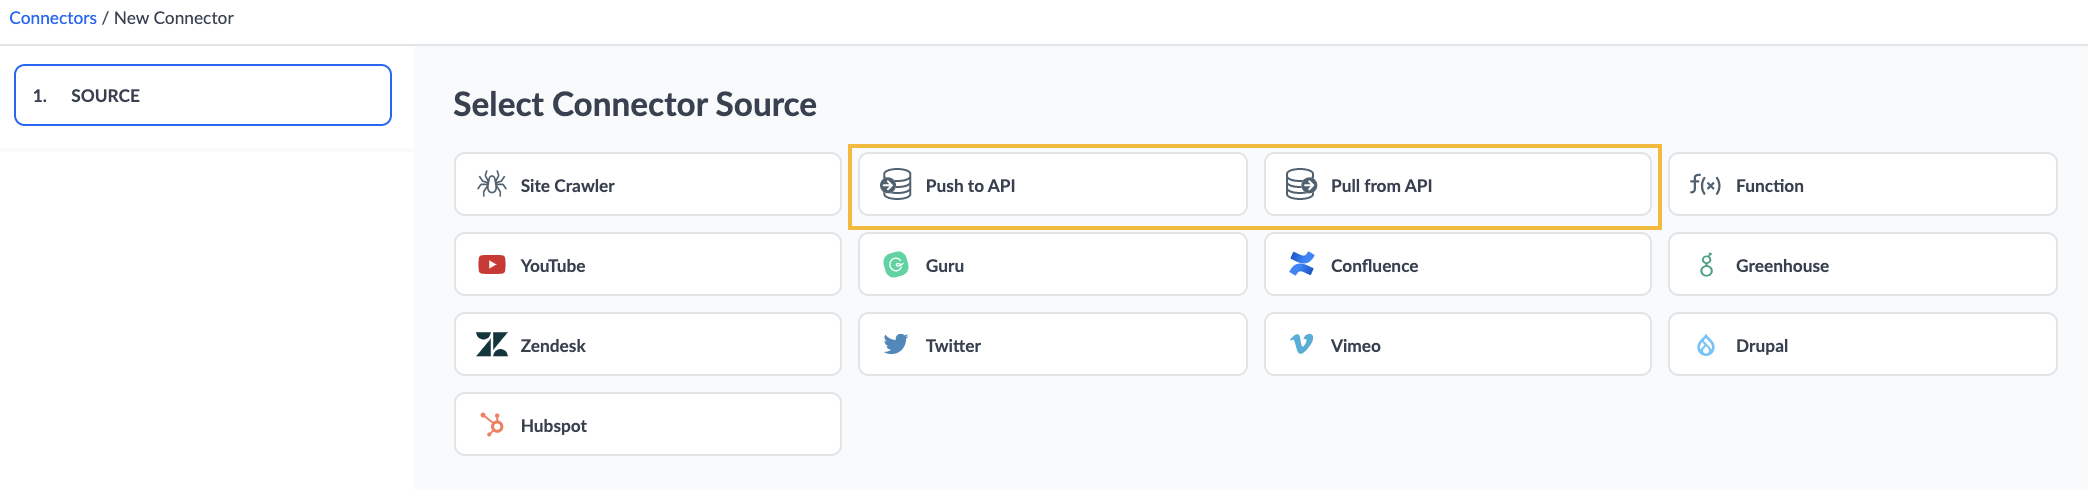Click the Zendesk logo icon
Image resolution: width=2088 pixels, height=490 pixels.
[x=491, y=344]
